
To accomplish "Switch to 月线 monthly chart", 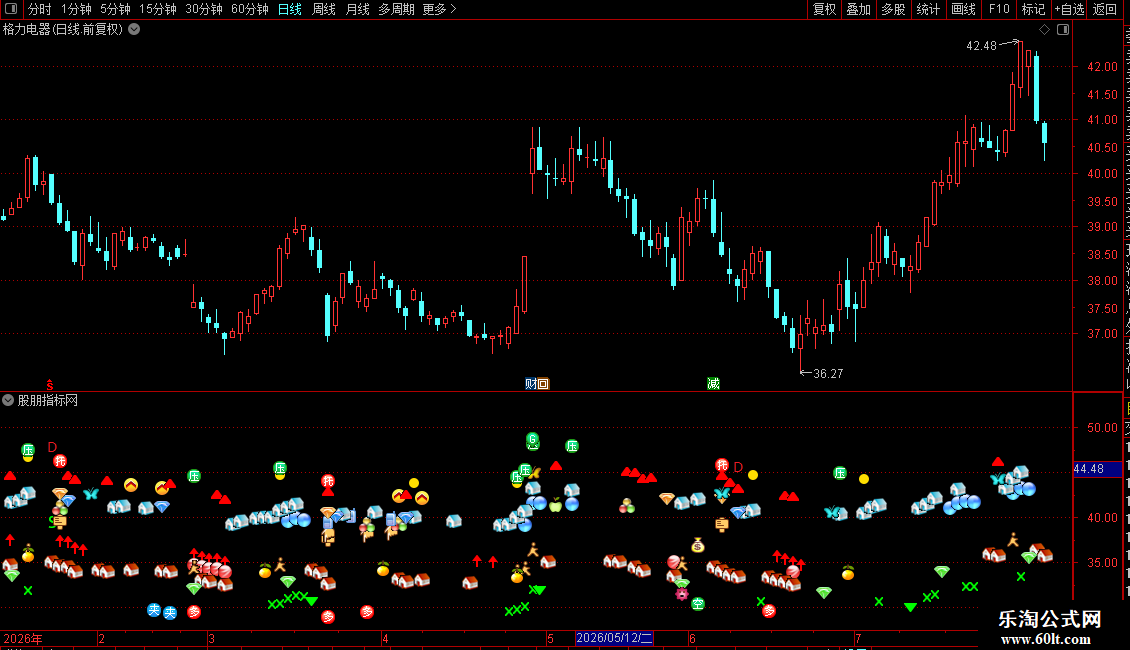I will pyautogui.click(x=357, y=9).
